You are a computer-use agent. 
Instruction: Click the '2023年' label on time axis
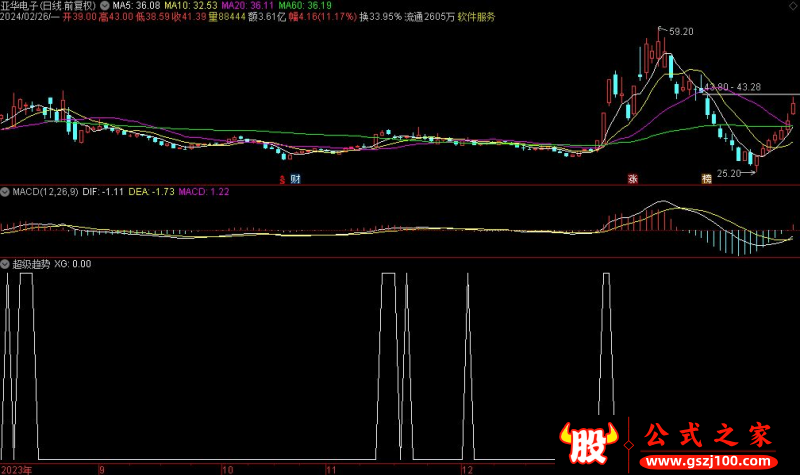[x=16, y=468]
